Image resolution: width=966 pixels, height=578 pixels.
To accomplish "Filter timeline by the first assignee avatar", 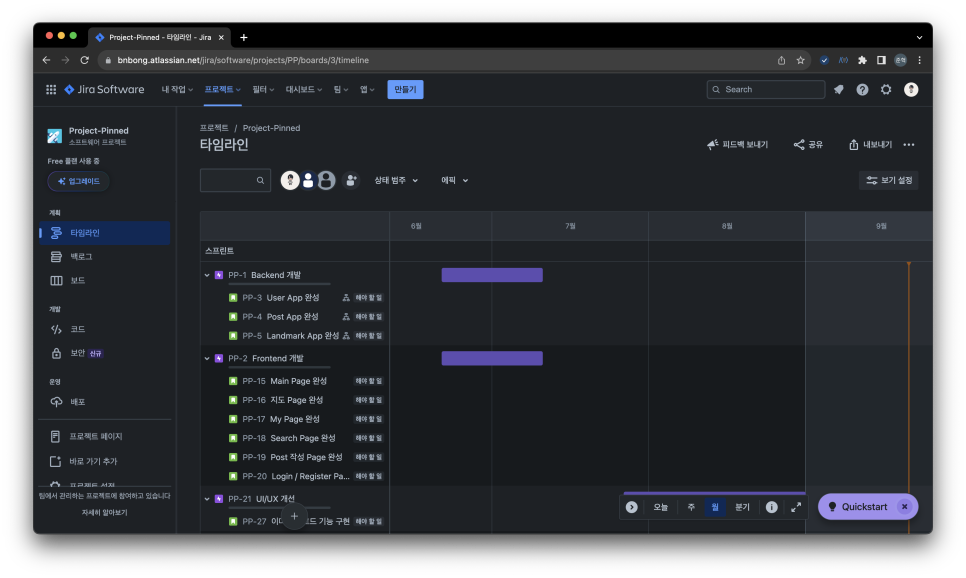I will 290,180.
